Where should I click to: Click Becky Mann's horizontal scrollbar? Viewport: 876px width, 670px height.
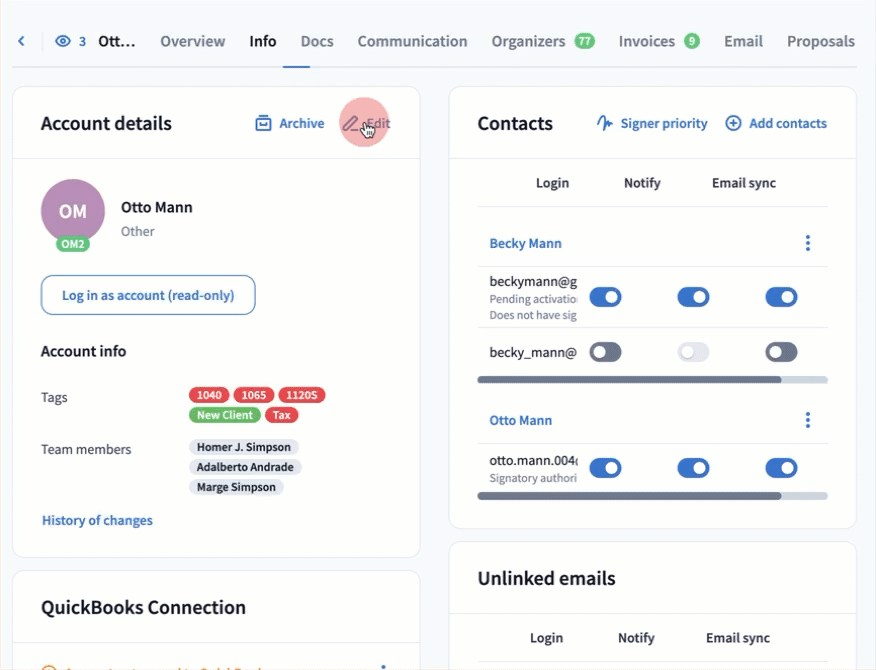pyautogui.click(x=630, y=380)
